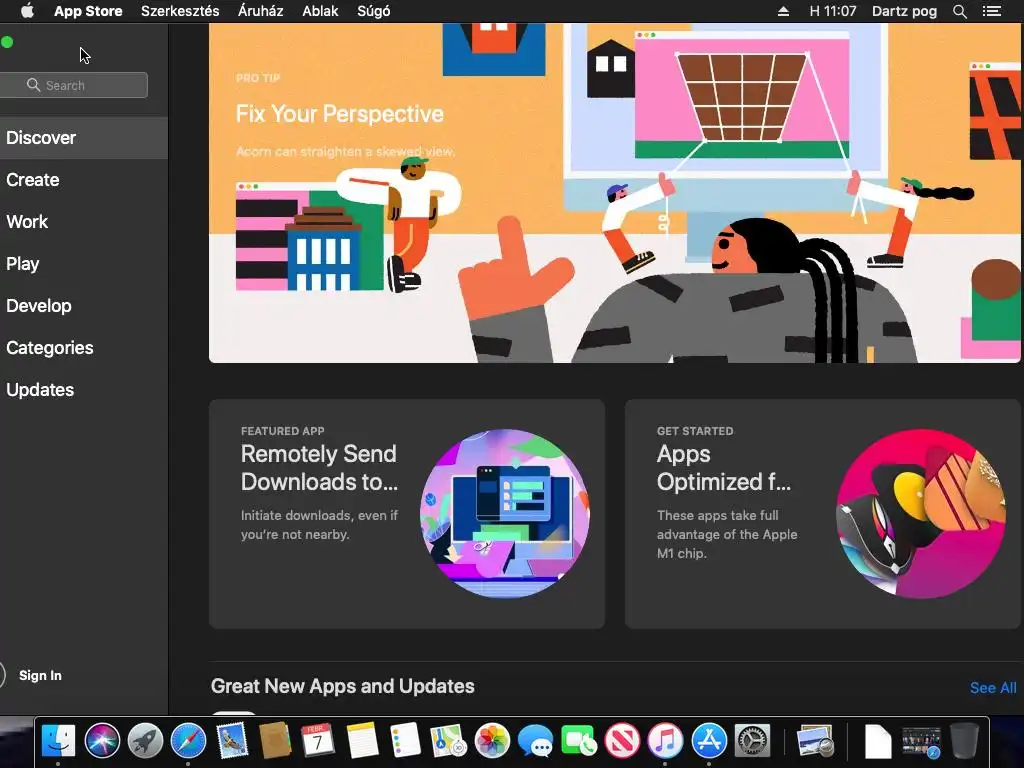This screenshot has width=1024, height=768.
Task: Open Photos flower icon in Dock
Action: click(x=492, y=741)
